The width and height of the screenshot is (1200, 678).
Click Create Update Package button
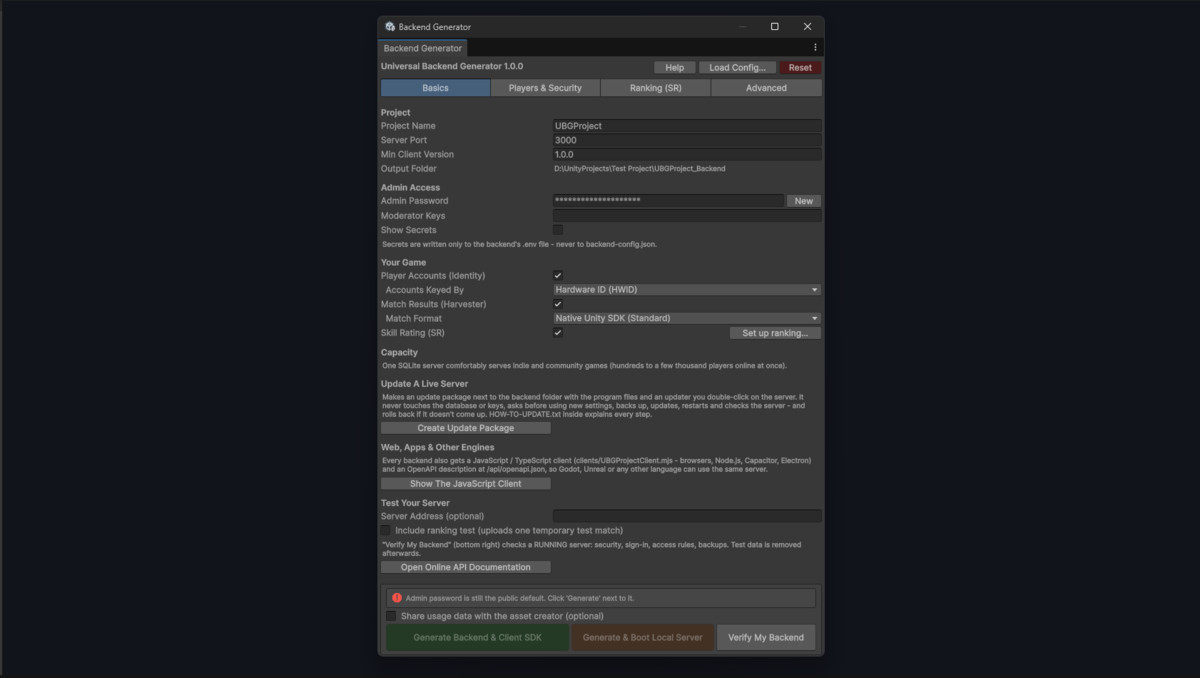click(x=466, y=428)
